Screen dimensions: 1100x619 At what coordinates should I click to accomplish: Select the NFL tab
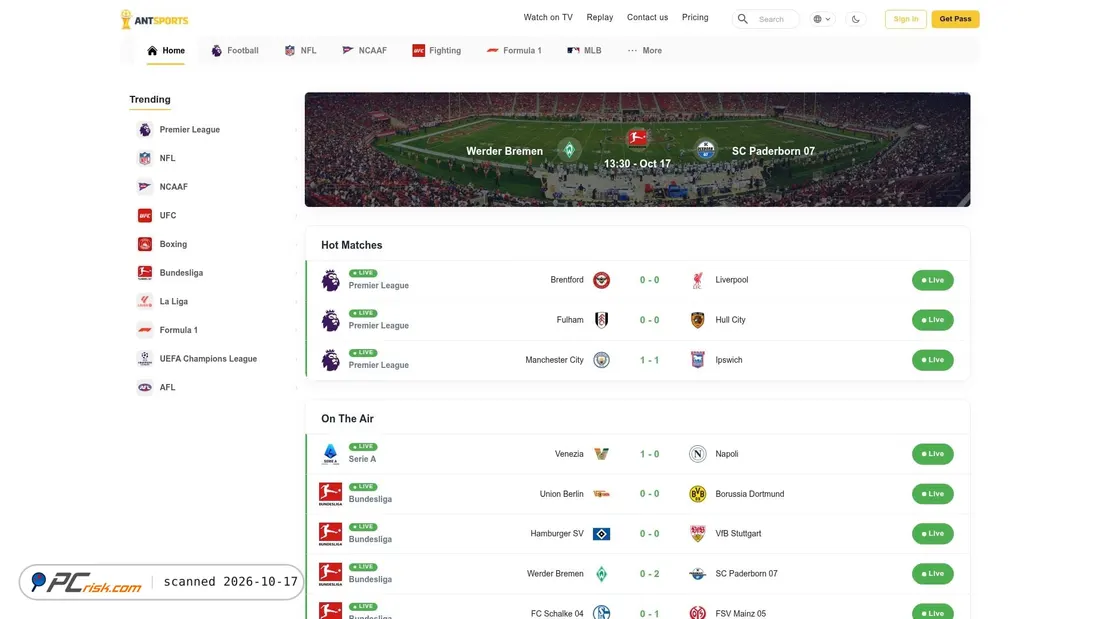coord(300,51)
